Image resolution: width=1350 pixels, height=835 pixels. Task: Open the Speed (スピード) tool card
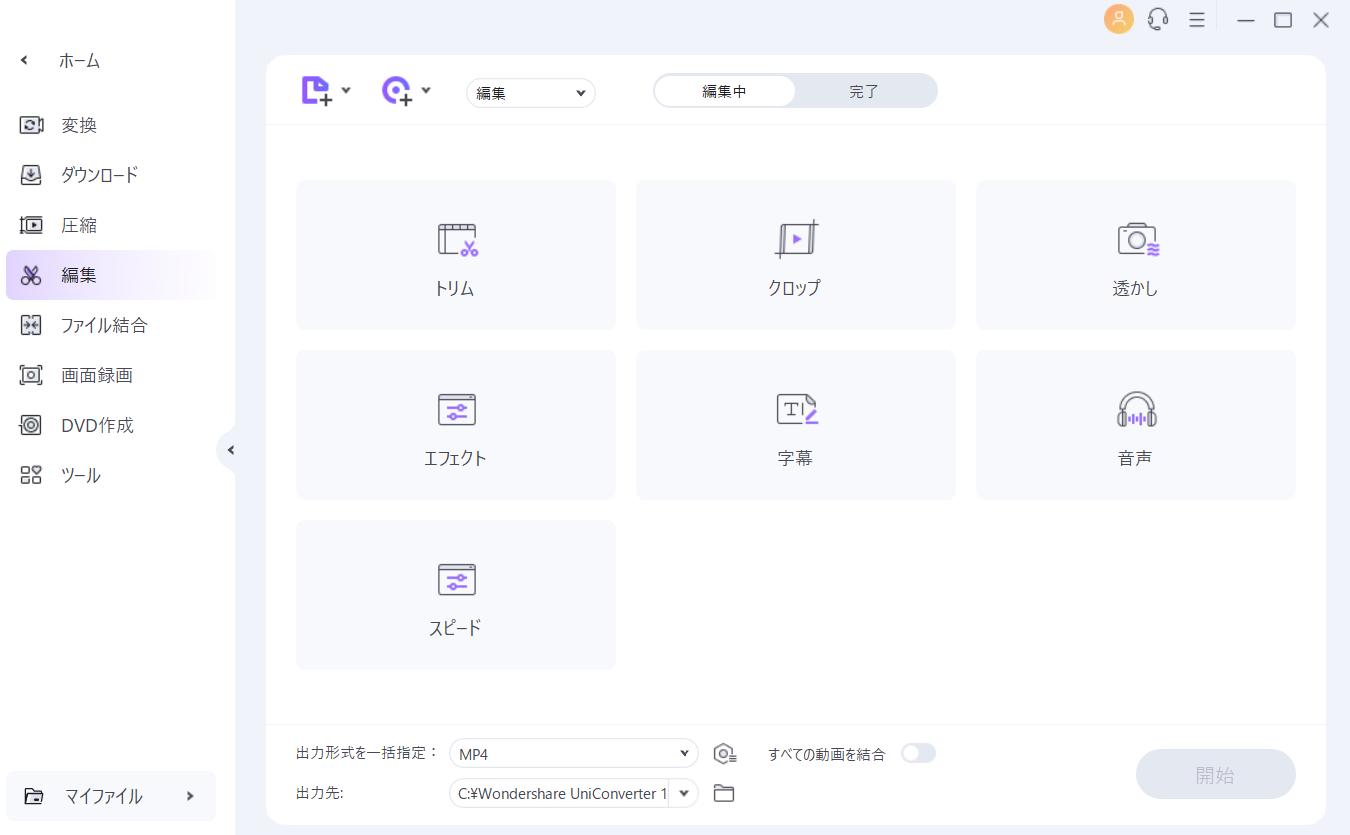coord(456,595)
